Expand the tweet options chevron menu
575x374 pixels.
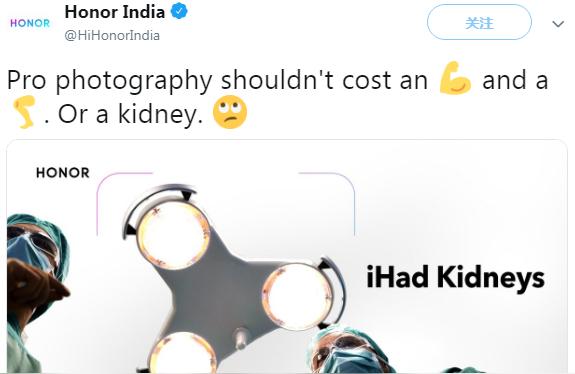tap(558, 24)
